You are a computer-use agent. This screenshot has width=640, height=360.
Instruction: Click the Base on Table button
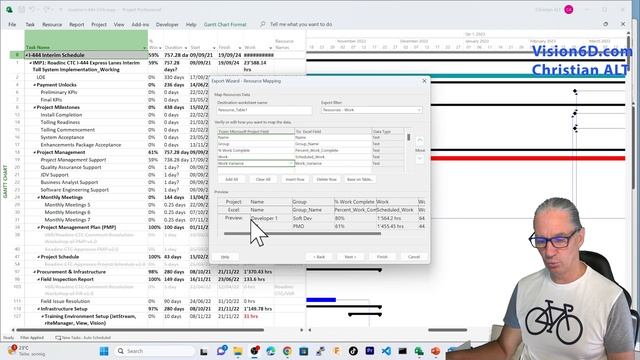[360, 180]
